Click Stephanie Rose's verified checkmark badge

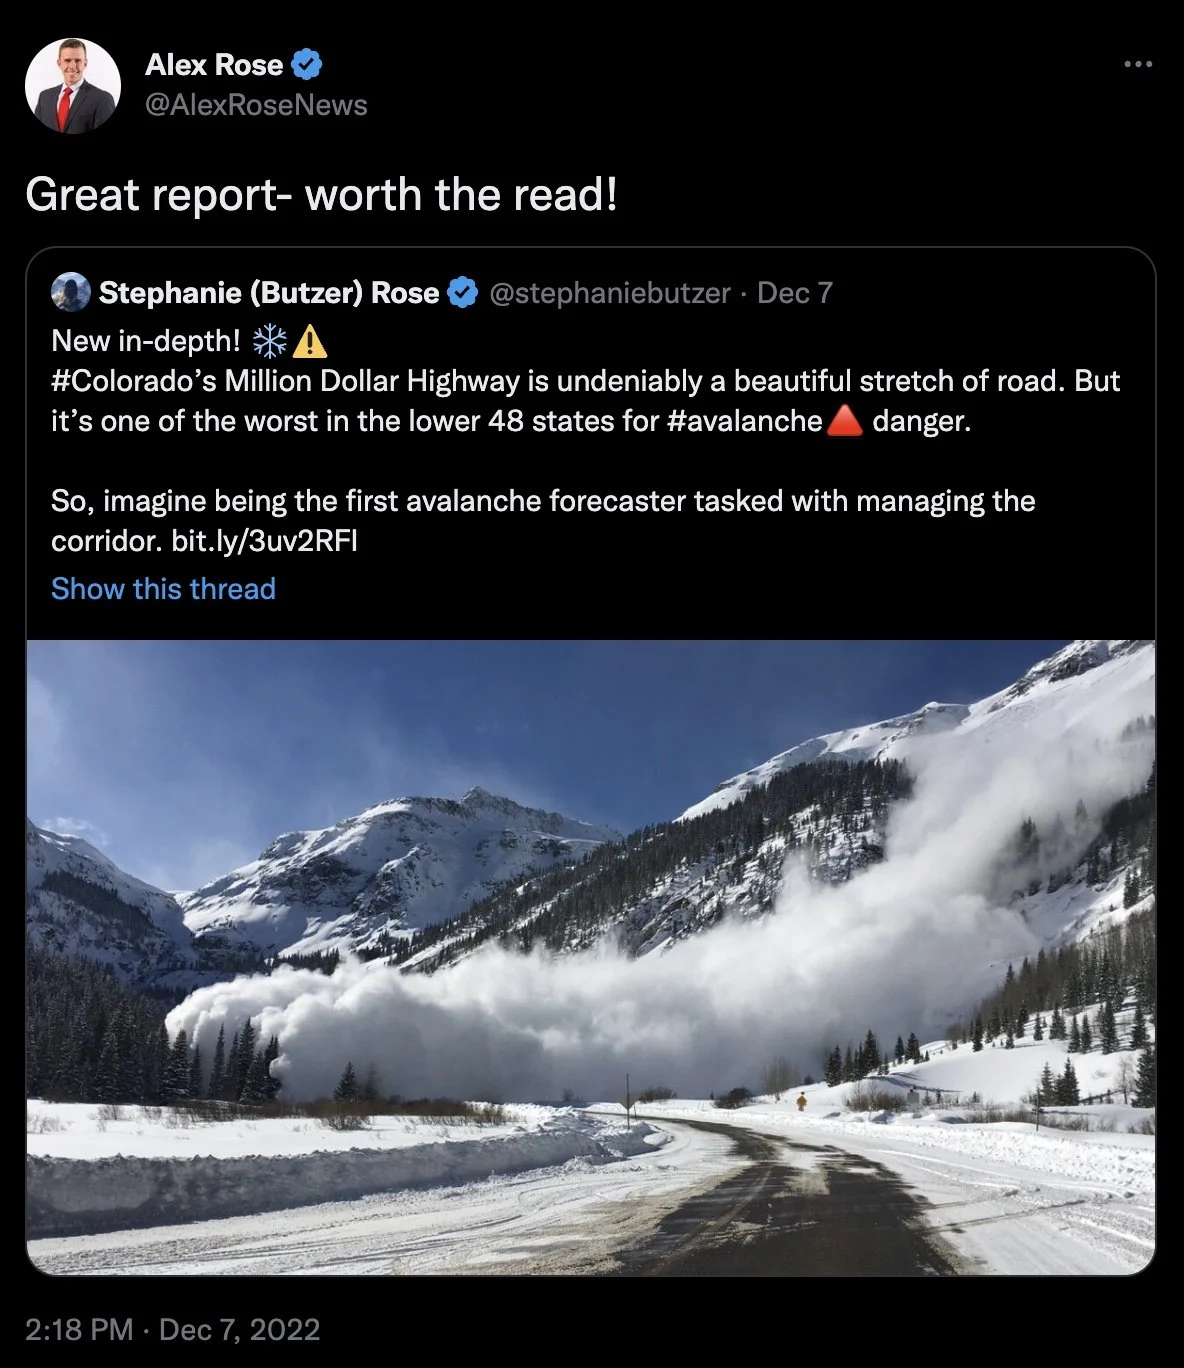[462, 292]
